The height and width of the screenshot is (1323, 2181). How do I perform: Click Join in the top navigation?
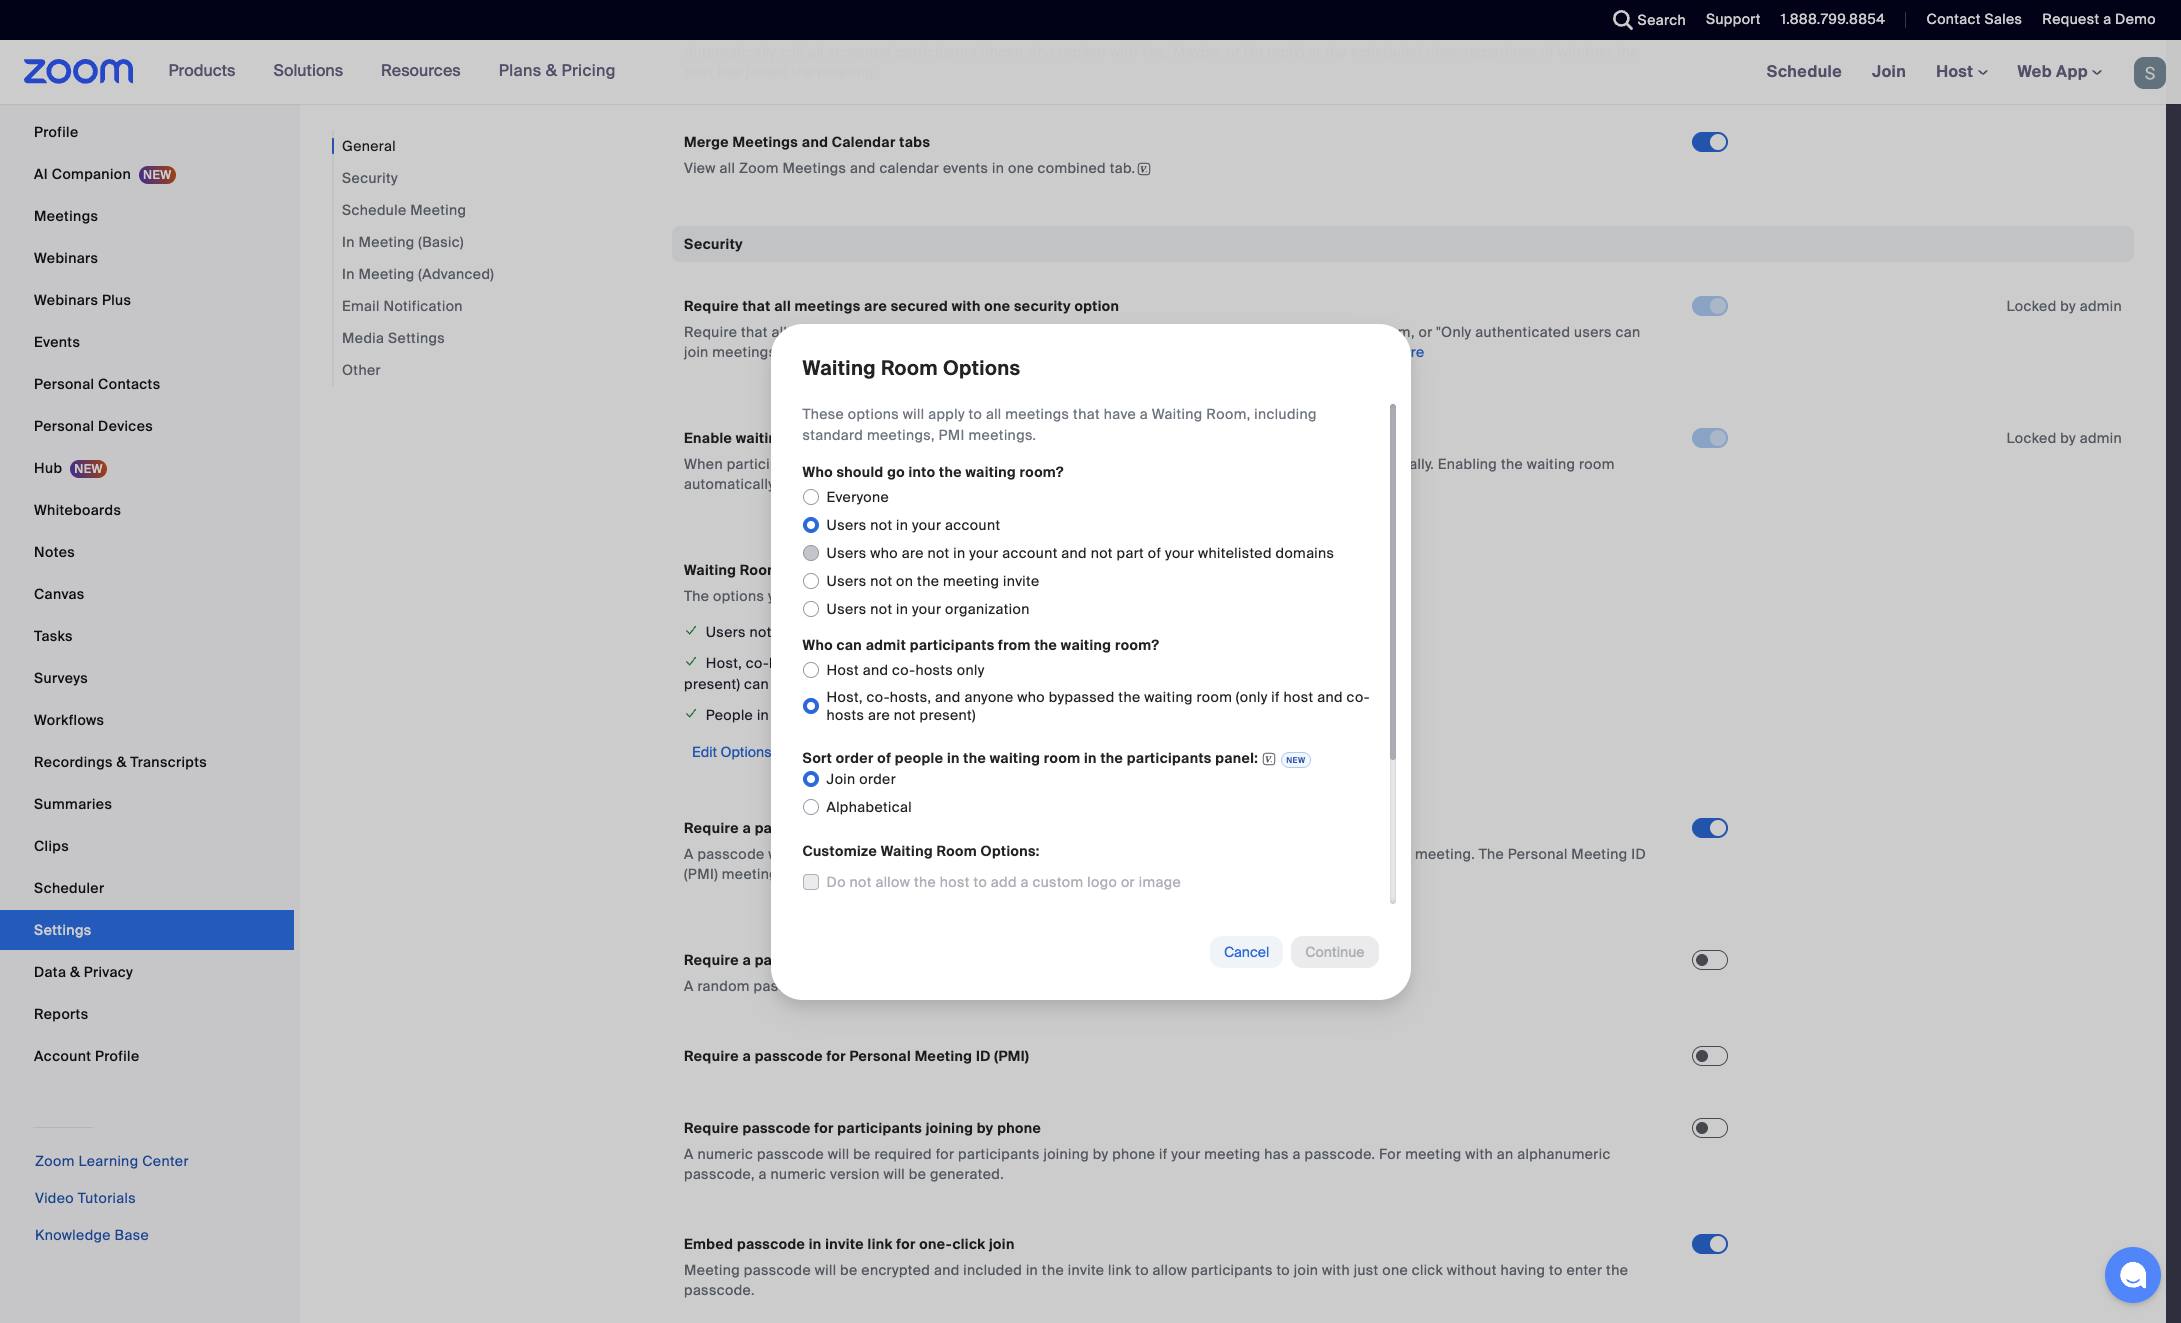pos(1888,71)
